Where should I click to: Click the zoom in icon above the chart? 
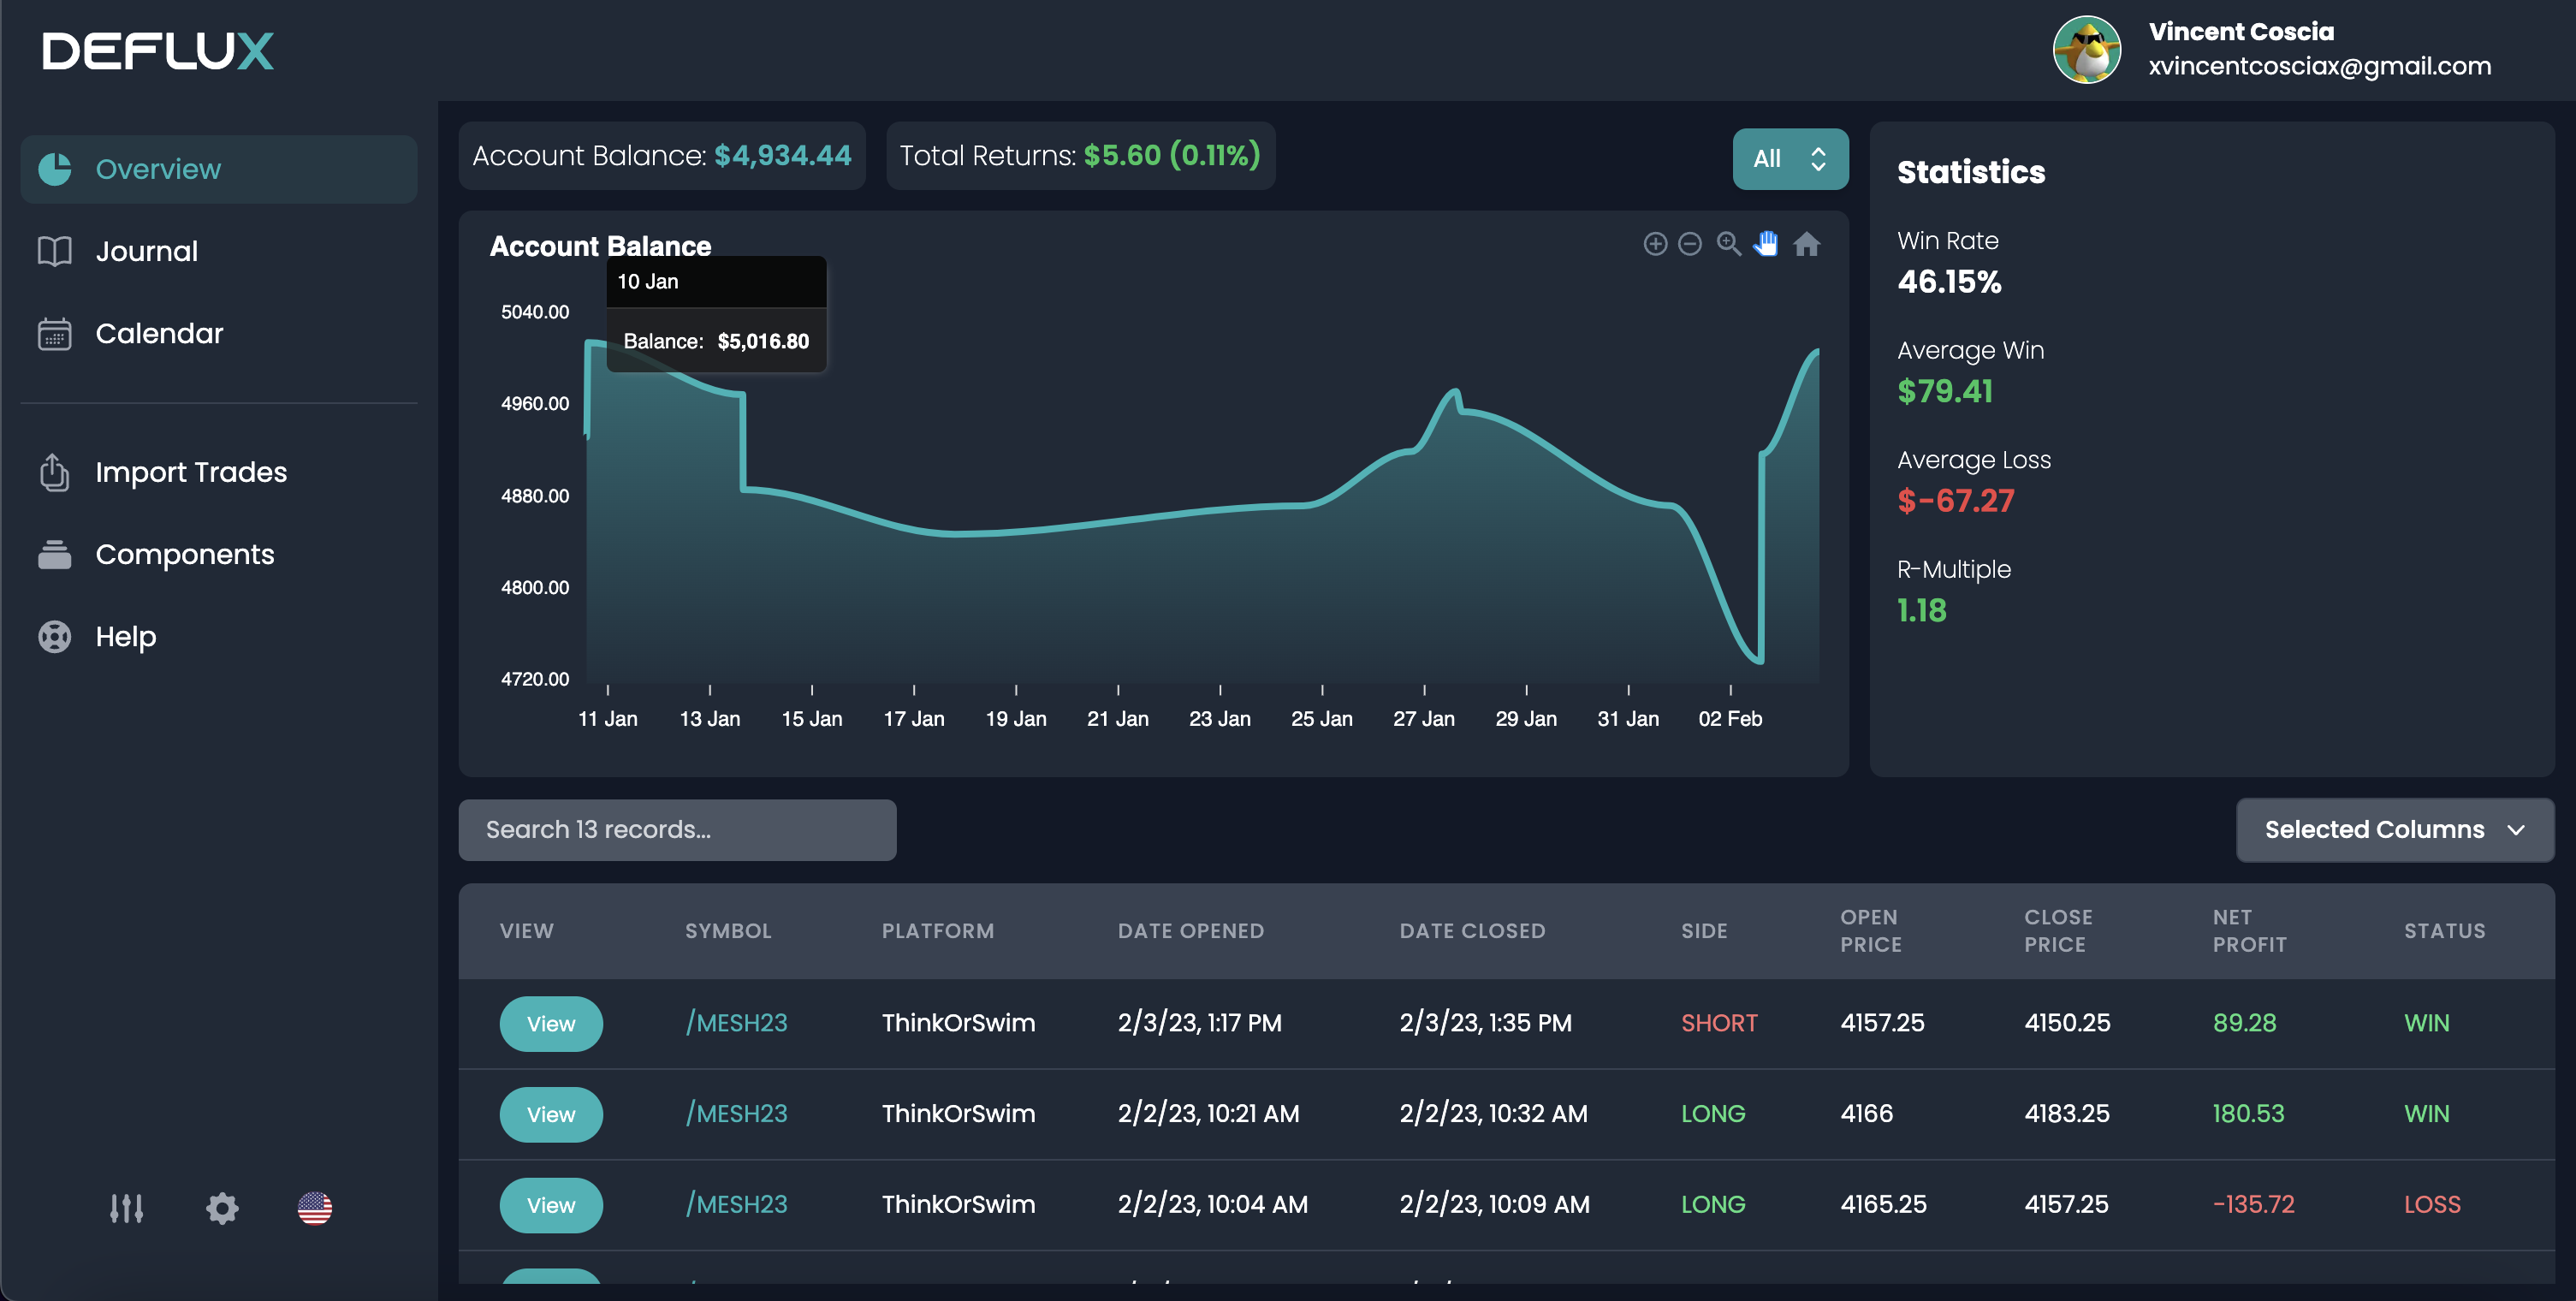(x=1654, y=243)
